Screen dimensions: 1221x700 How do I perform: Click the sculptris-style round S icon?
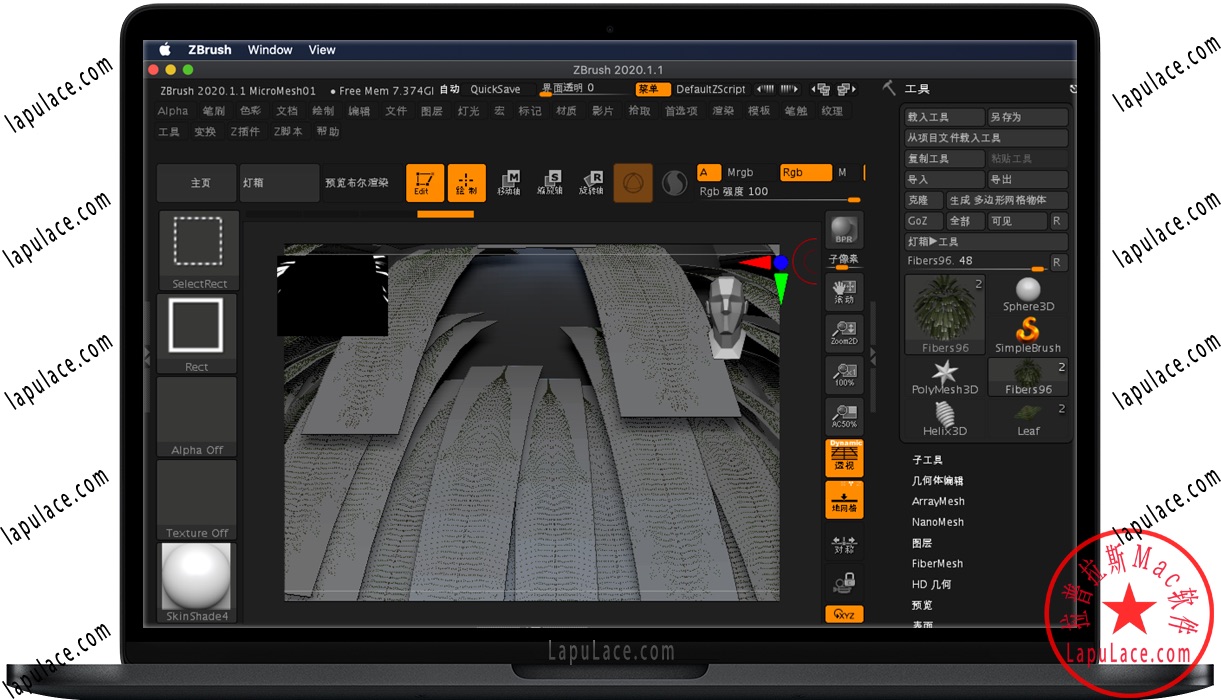pyautogui.click(x=674, y=183)
